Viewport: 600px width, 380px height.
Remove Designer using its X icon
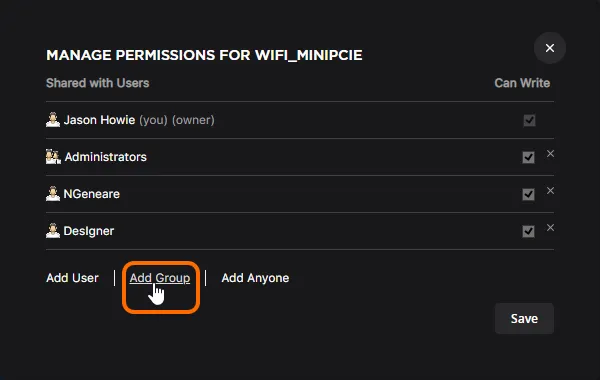550,228
